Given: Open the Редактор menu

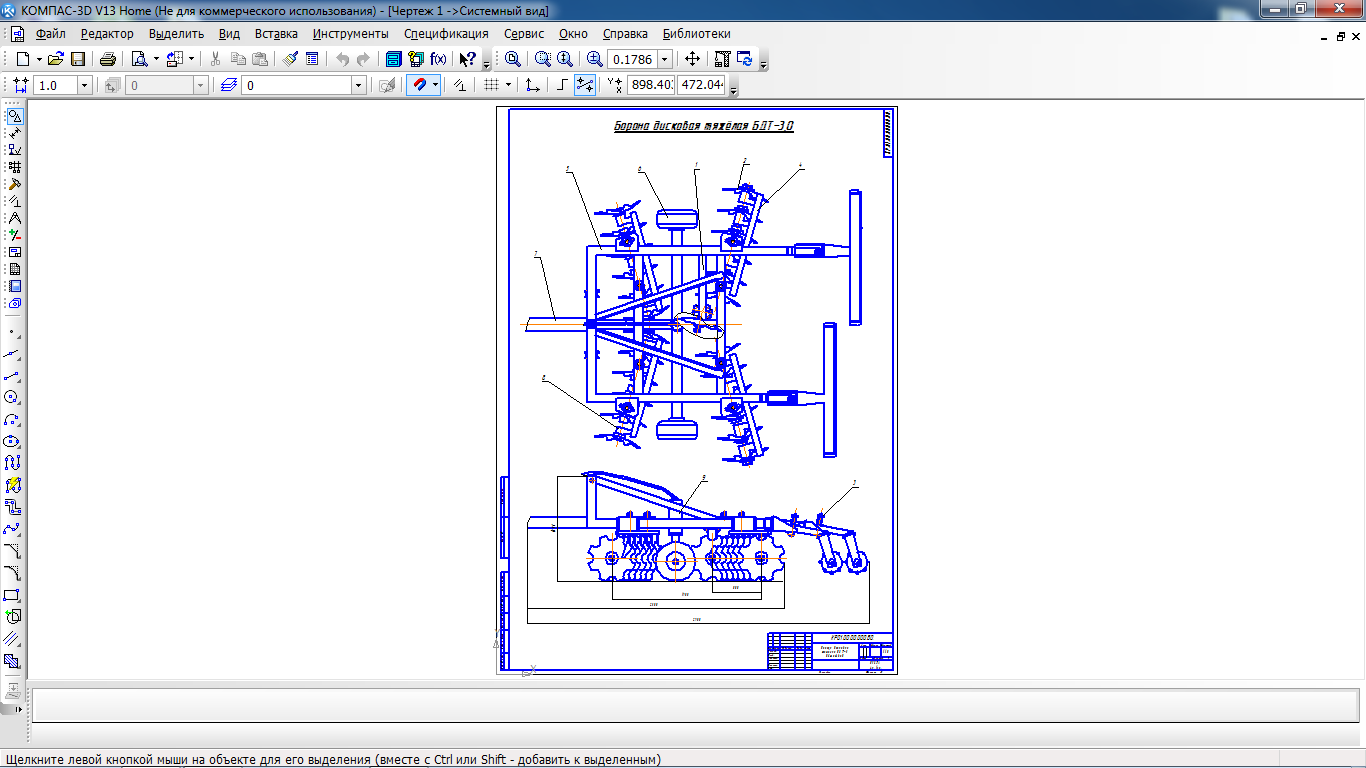Looking at the screenshot, I should [107, 34].
